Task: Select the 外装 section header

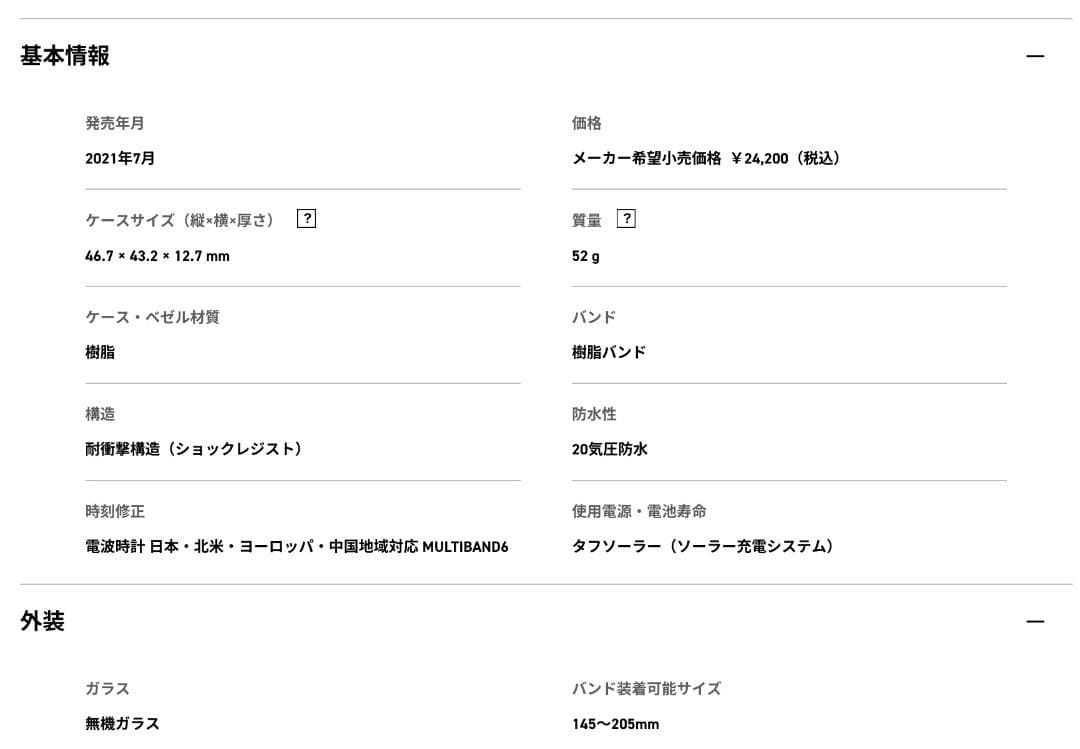Action: tap(39, 621)
